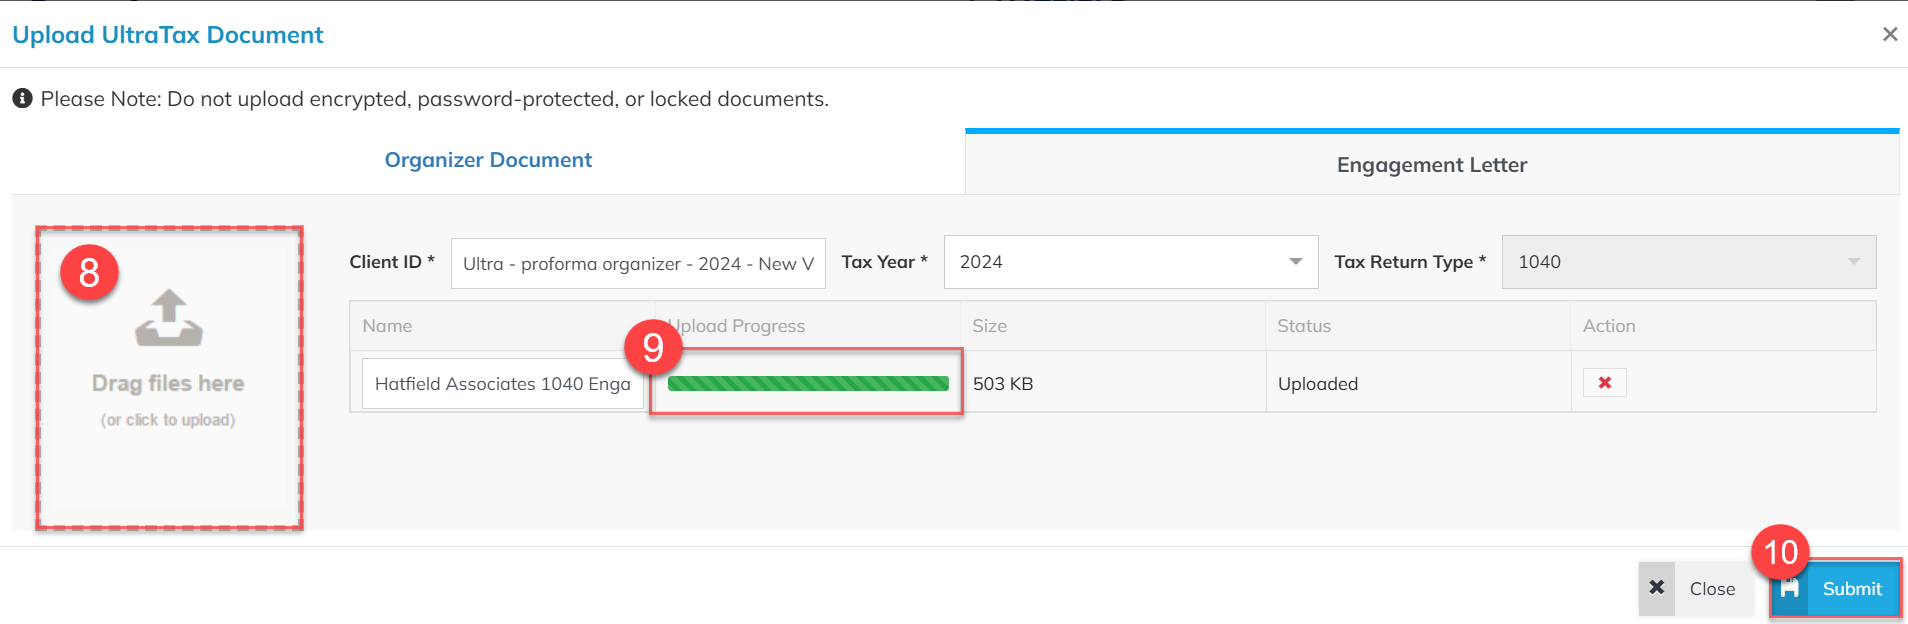Click the red number 9 annotation badge
The width and height of the screenshot is (1908, 624).
tap(653, 348)
